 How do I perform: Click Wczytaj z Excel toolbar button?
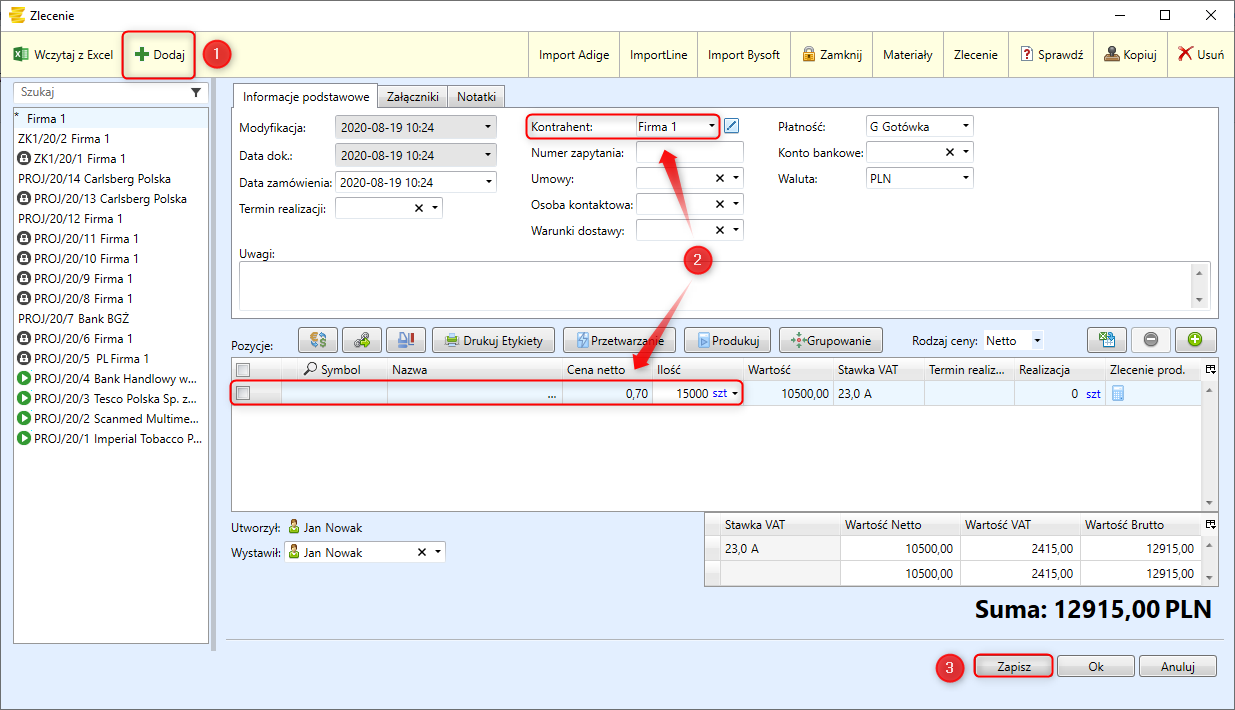(63, 55)
